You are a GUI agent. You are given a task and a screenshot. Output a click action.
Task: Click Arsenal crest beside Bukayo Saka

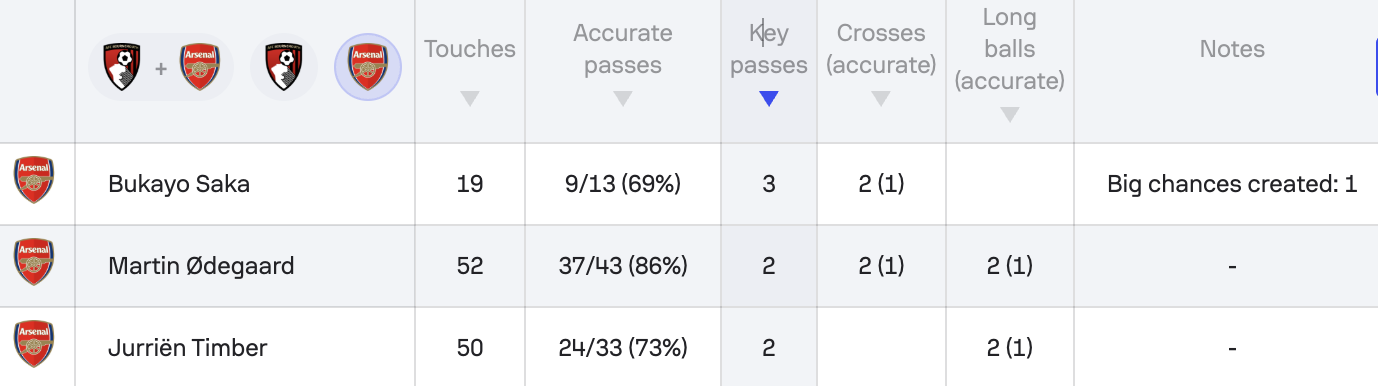(34, 181)
